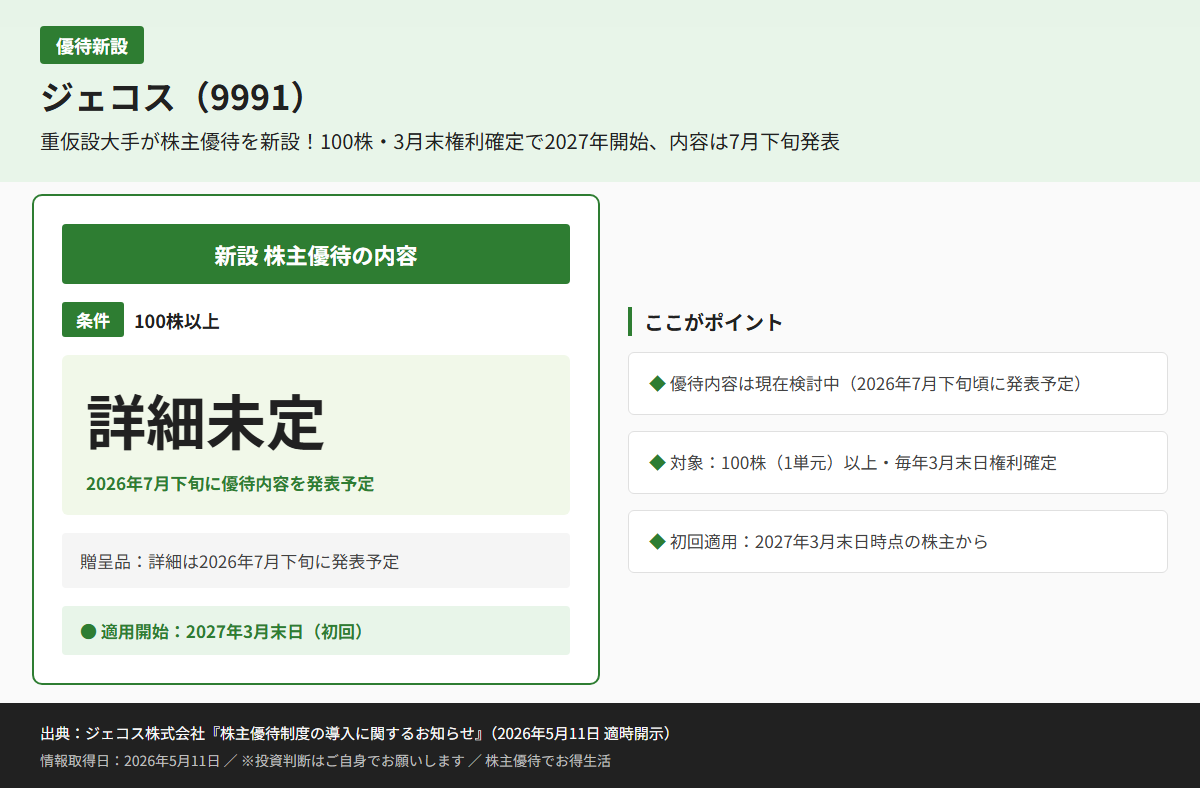Click the ここがポイント section heading

tap(714, 322)
